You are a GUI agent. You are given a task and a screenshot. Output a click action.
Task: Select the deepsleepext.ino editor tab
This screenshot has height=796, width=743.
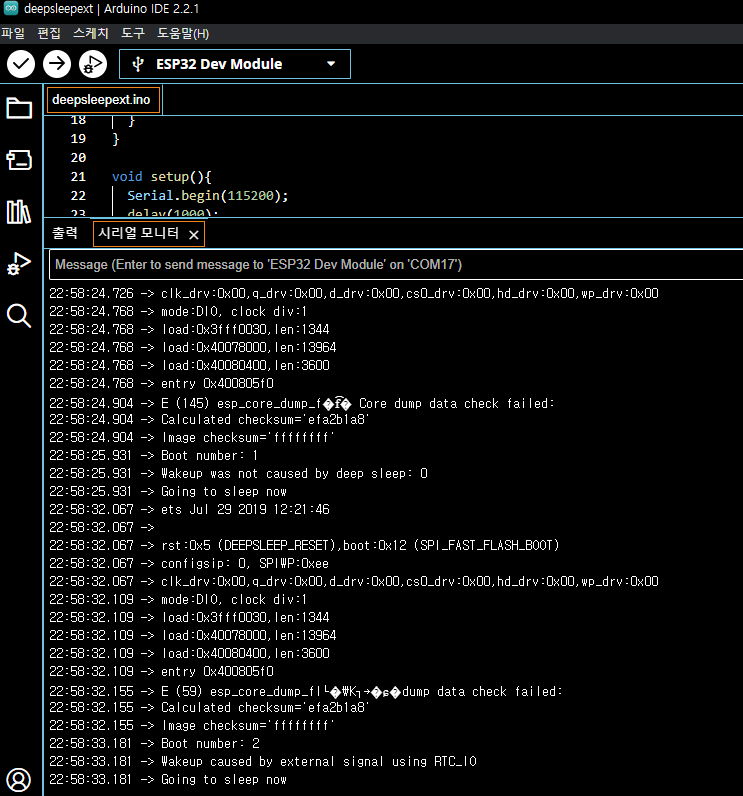click(104, 100)
